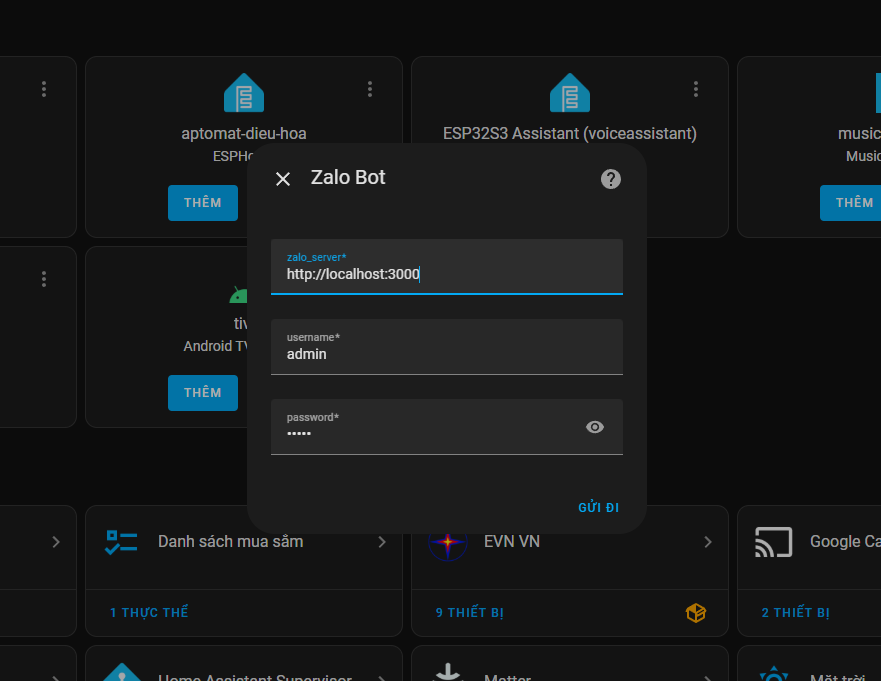Click THÊM button on Android TV card
881x681 pixels.
point(203,393)
